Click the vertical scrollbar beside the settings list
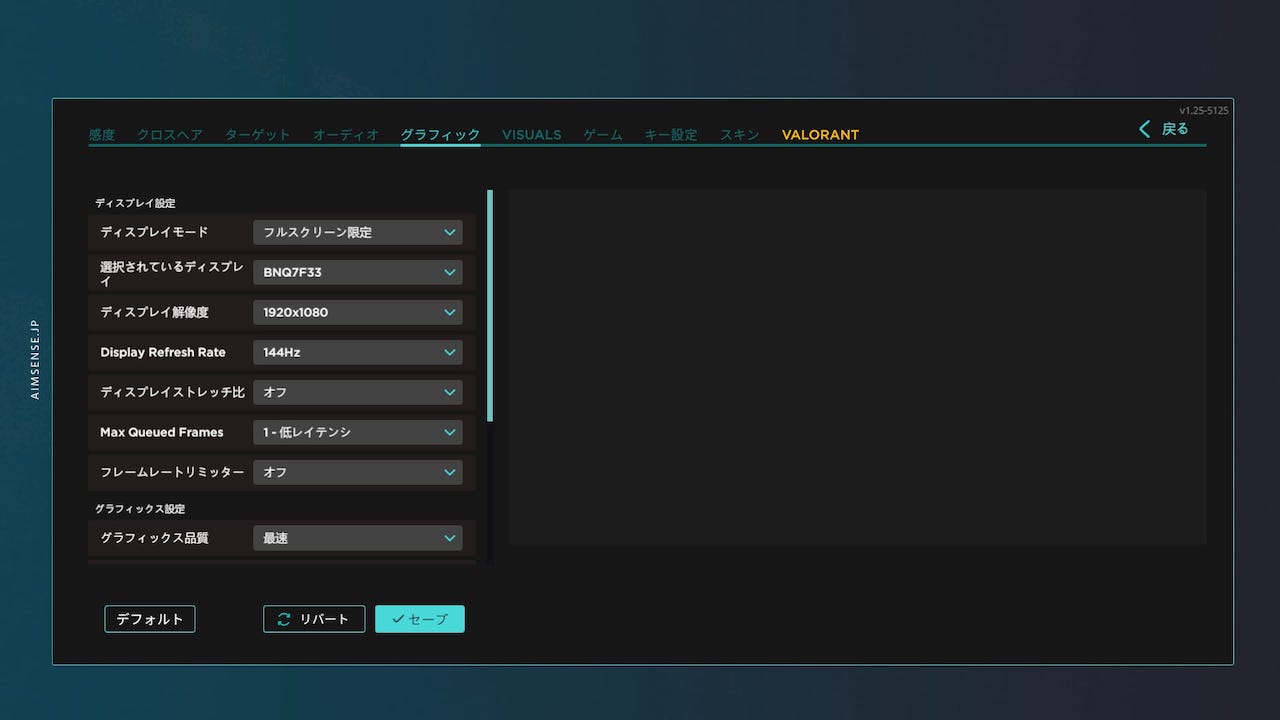Screen dimensions: 1280x720 [490, 300]
